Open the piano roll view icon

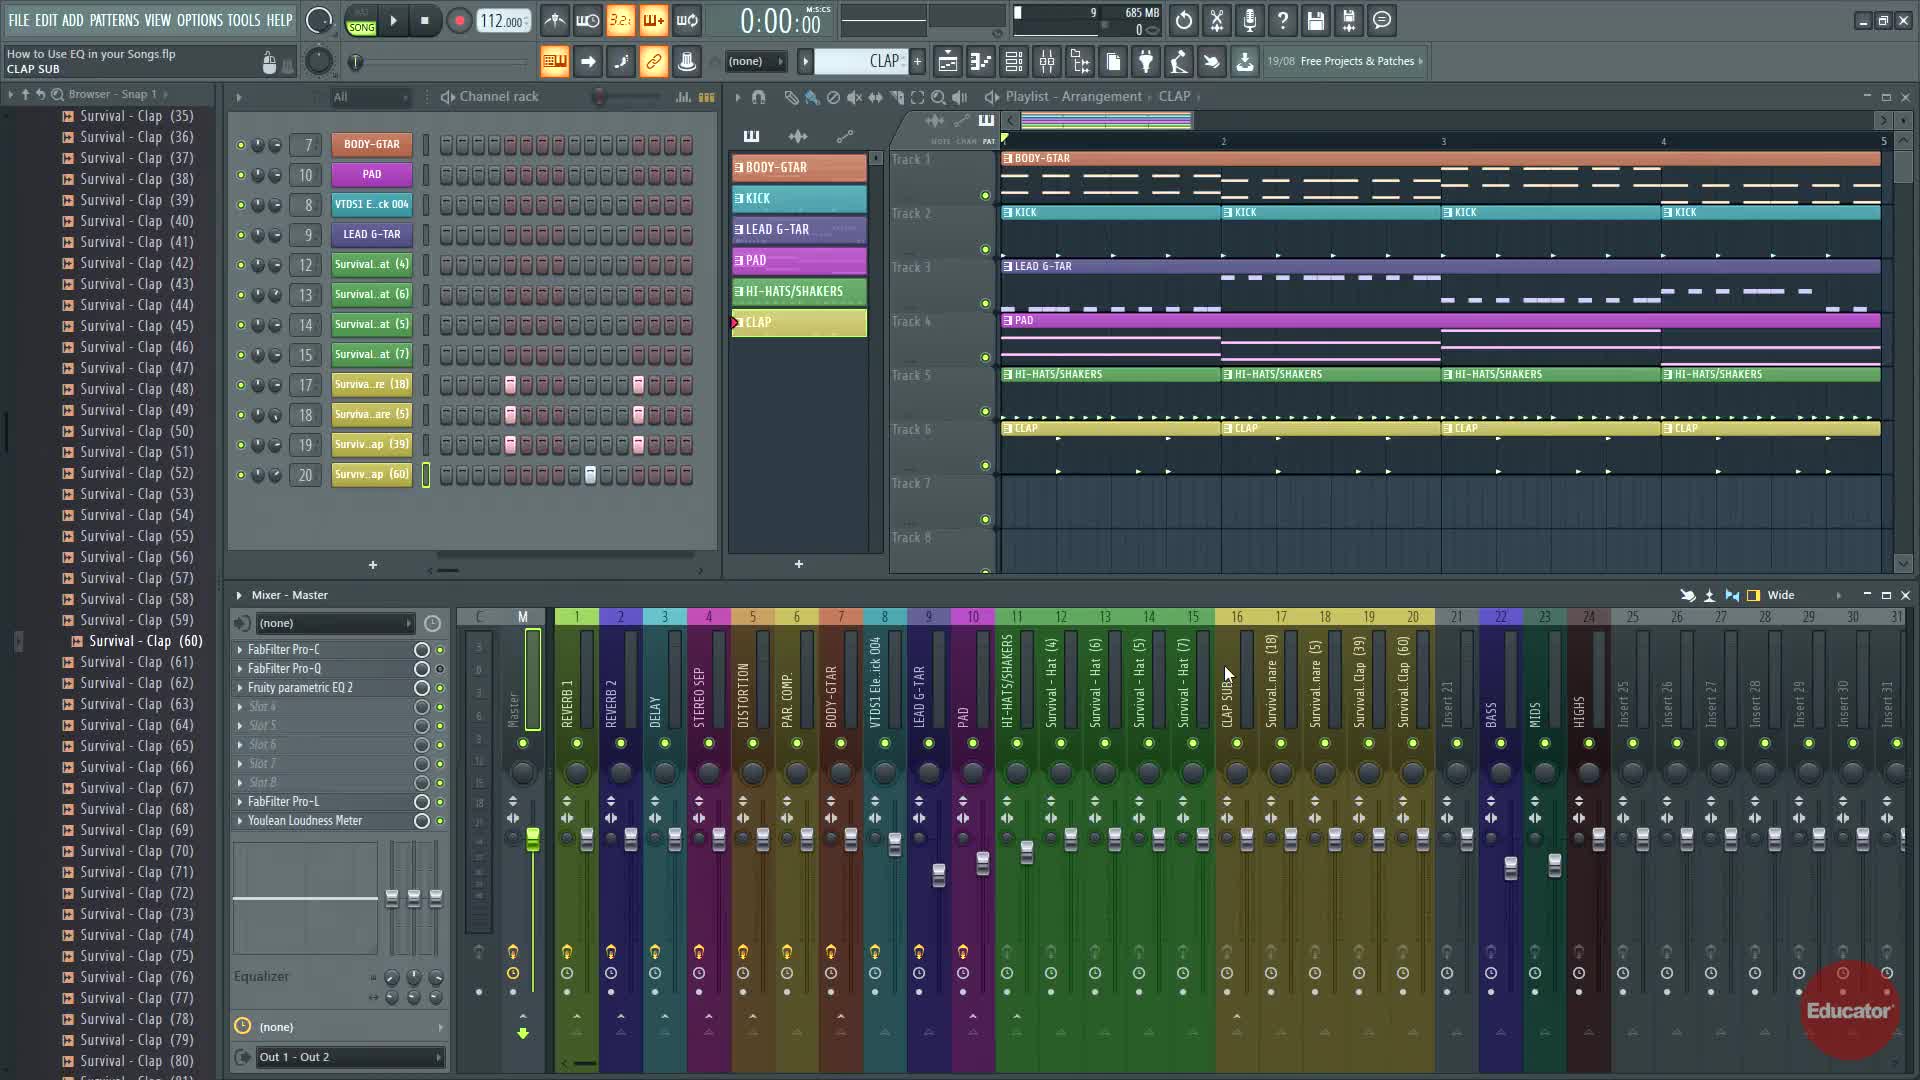coord(981,62)
